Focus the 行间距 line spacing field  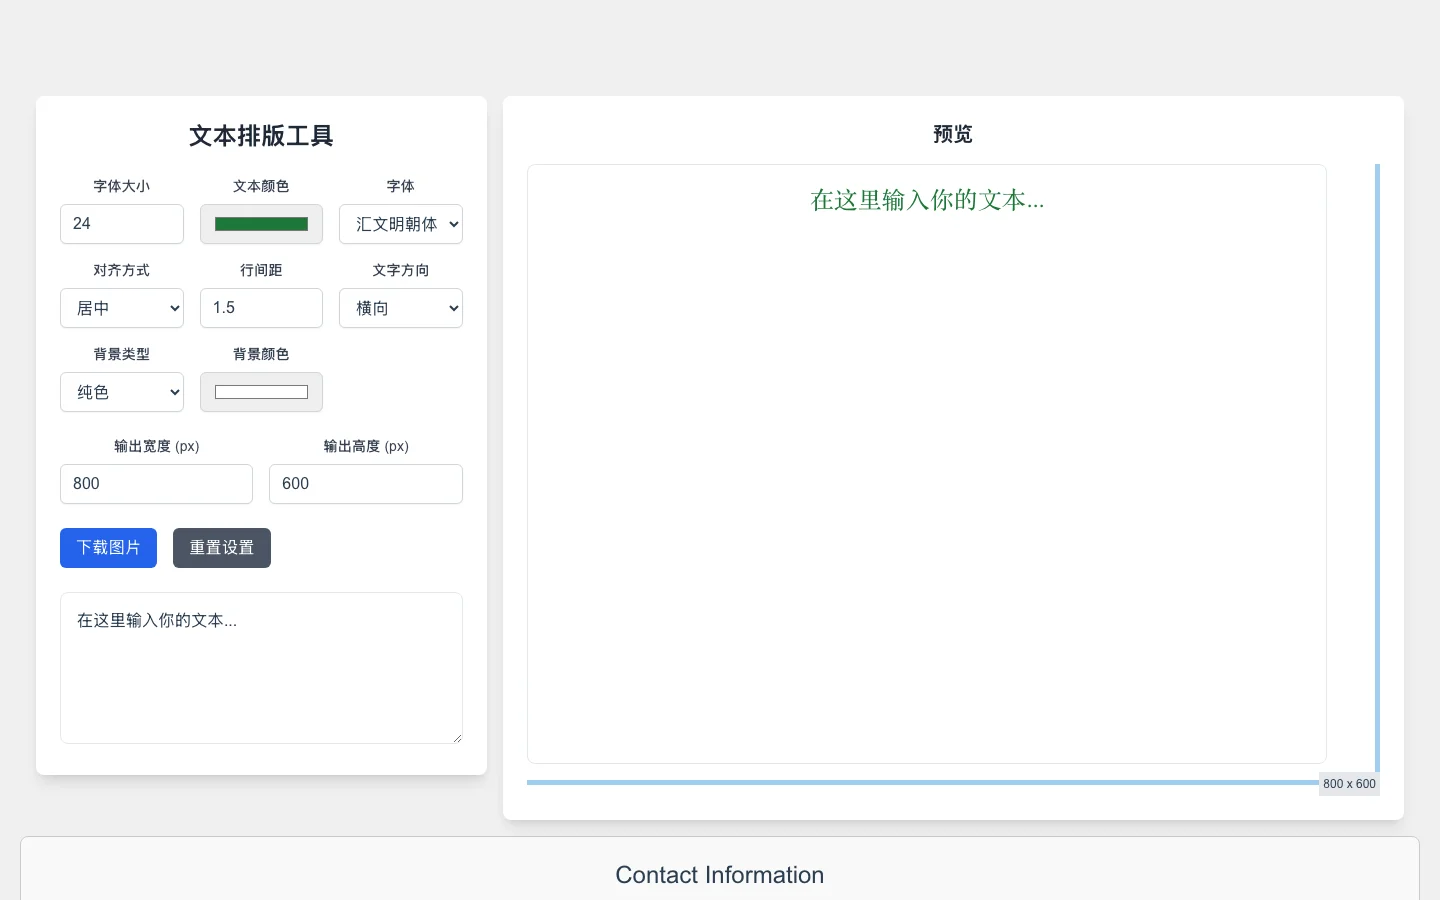point(261,308)
